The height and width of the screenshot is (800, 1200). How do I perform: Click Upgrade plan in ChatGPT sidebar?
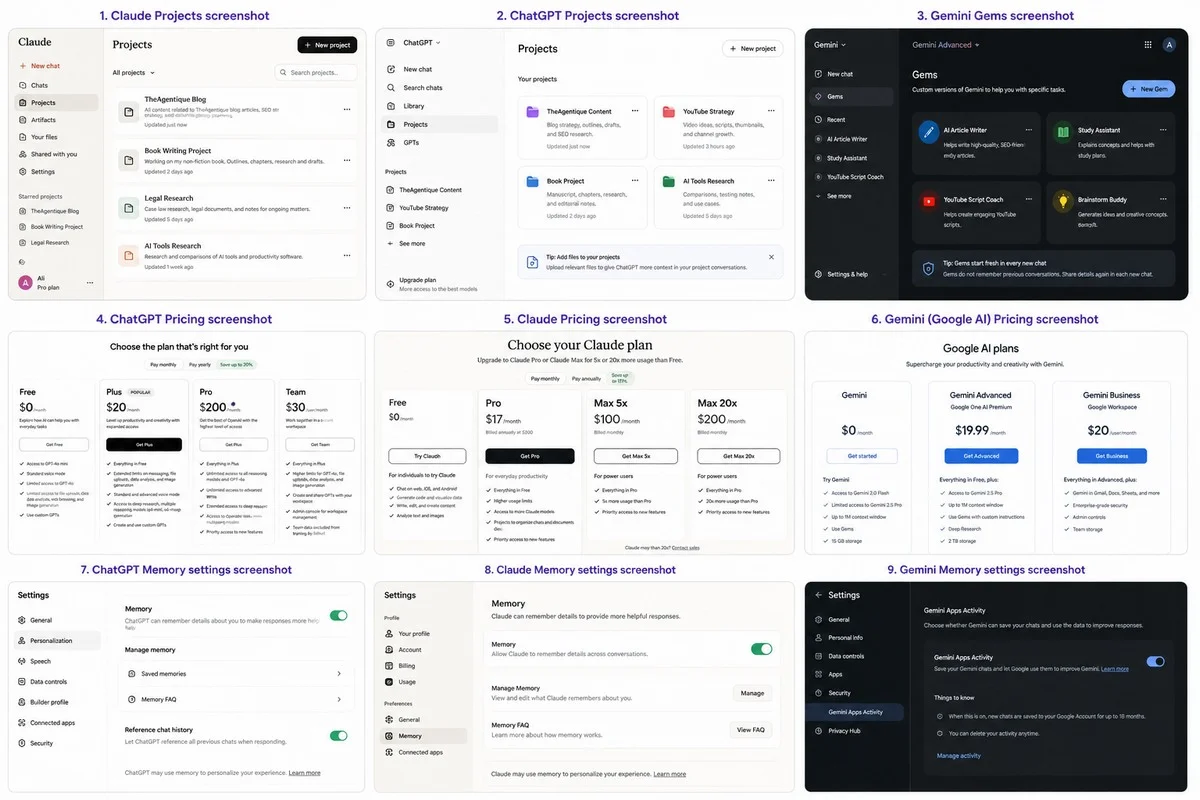417,280
